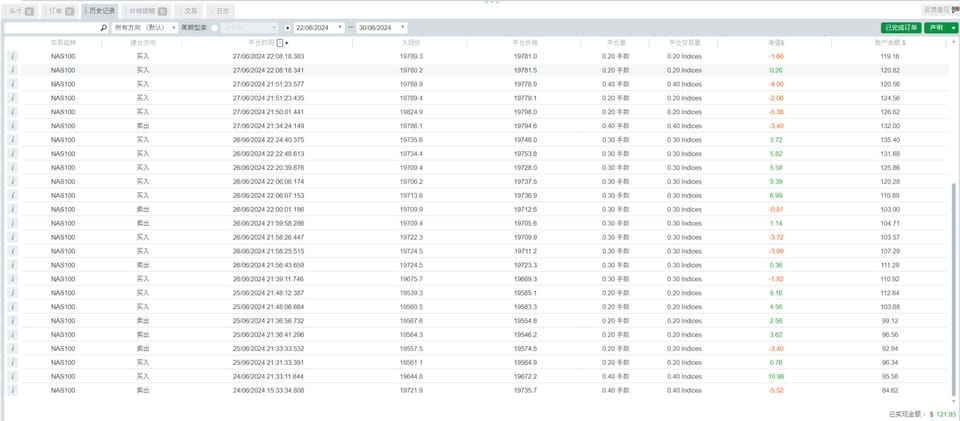Image resolution: width=960 pixels, height=421 pixels.
Task: Open info icon for 25/06/2024 21:48:12 trade
Action: [x=13, y=293]
